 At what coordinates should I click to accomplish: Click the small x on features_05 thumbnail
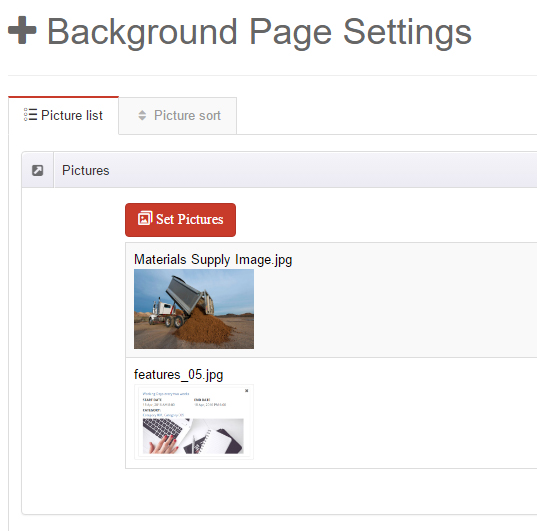(x=247, y=391)
